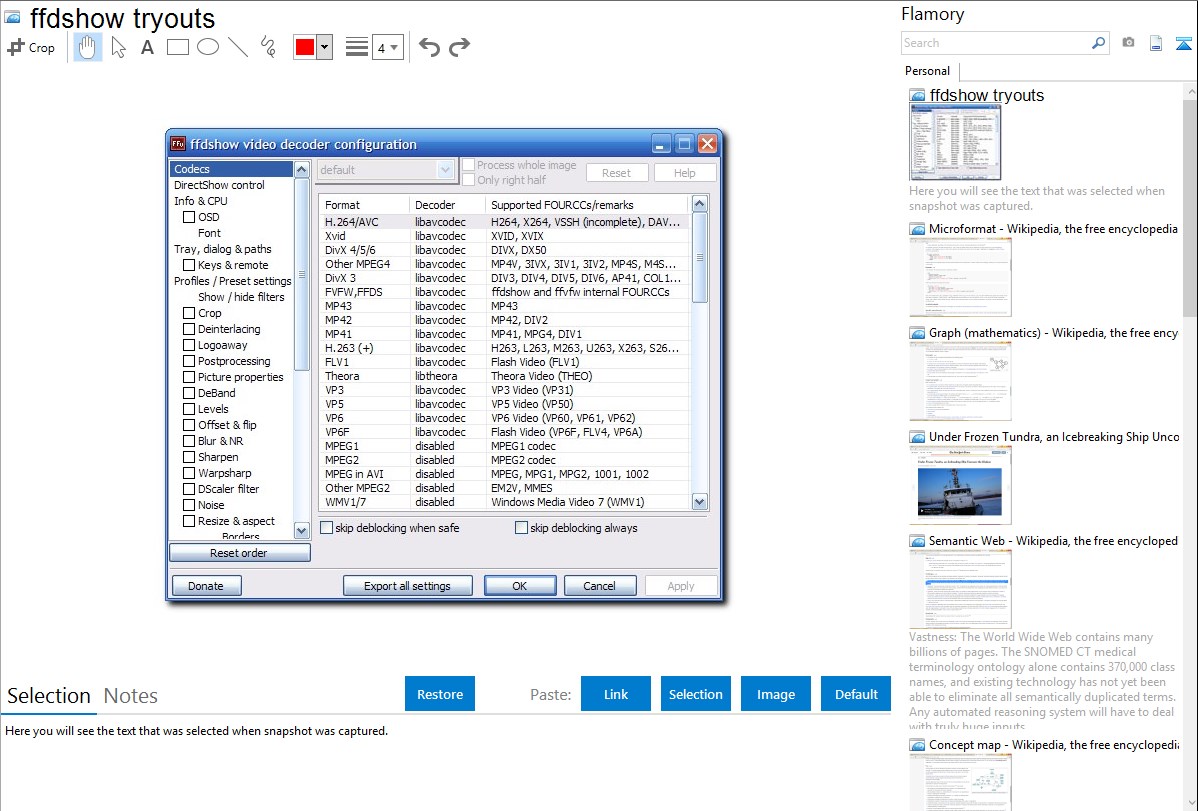1198x811 pixels.
Task: Activate the hand pan tool
Action: (87, 47)
